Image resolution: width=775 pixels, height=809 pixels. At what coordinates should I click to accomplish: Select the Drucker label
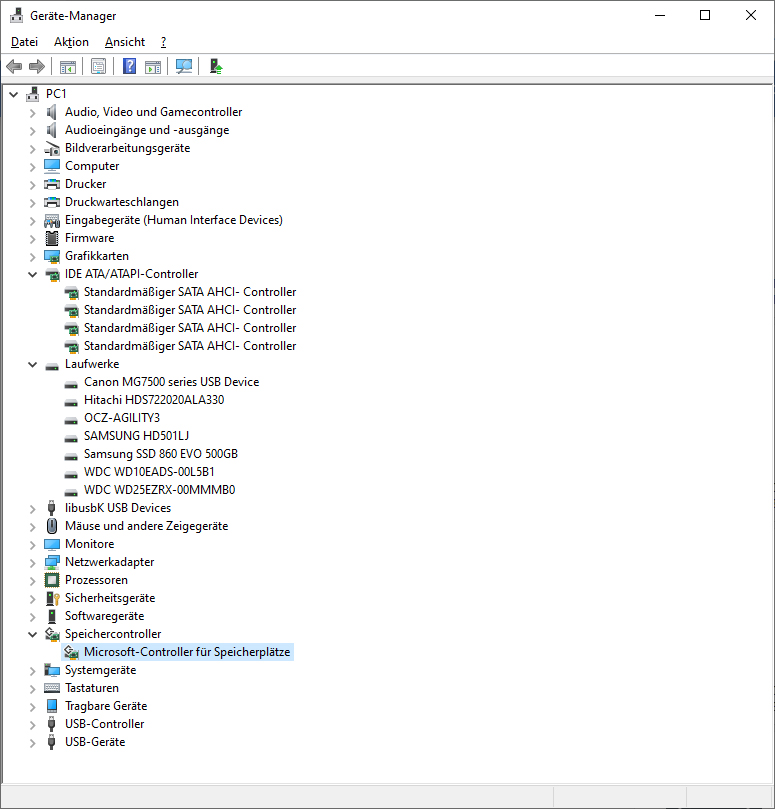click(x=86, y=184)
